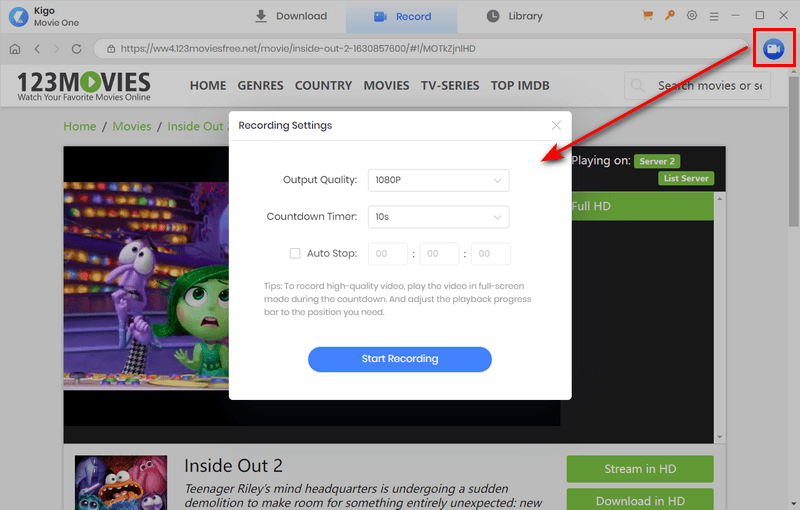This screenshot has width=800, height=510.
Task: Click server list scroll down arrow
Action: [x=719, y=437]
